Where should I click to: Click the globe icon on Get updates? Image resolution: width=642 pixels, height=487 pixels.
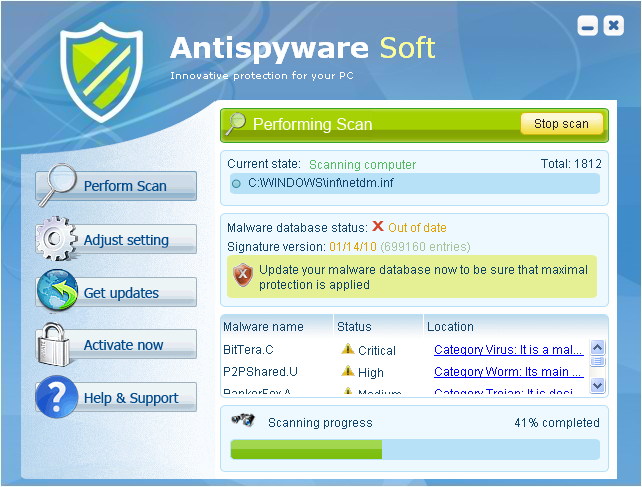click(57, 290)
